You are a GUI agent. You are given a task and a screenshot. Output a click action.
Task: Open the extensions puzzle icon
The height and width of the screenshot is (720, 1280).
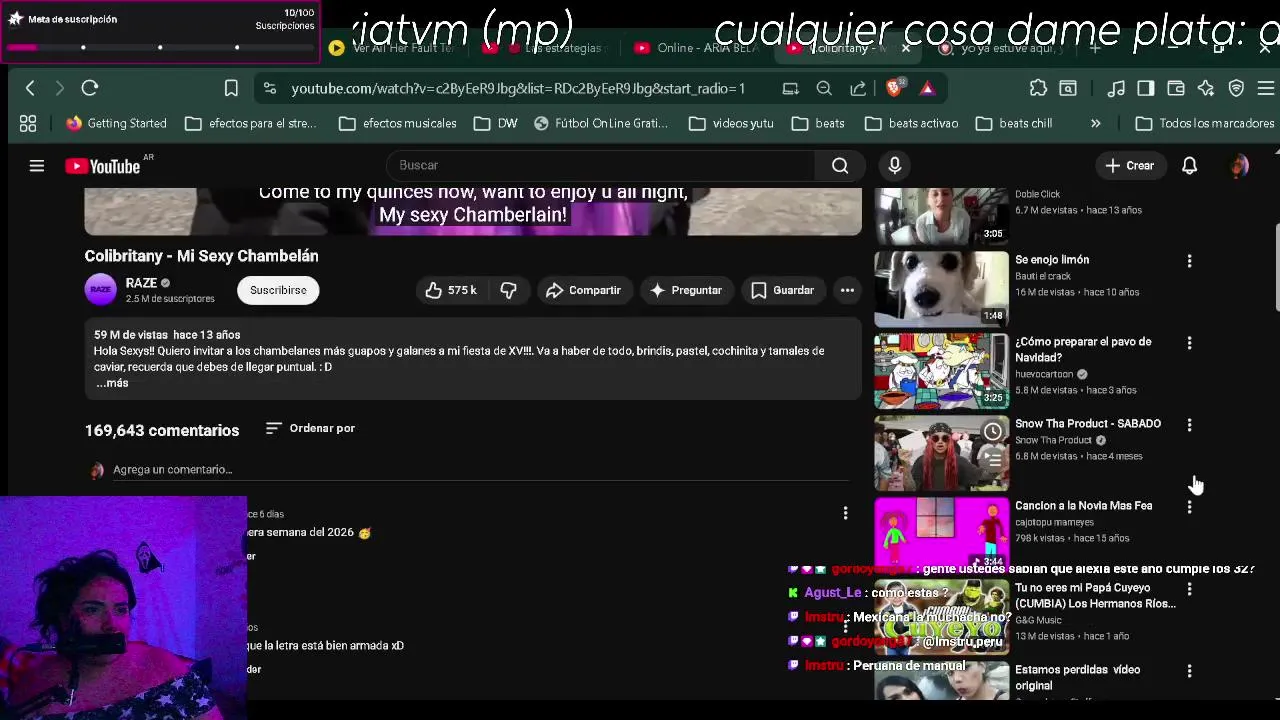click(x=1038, y=88)
